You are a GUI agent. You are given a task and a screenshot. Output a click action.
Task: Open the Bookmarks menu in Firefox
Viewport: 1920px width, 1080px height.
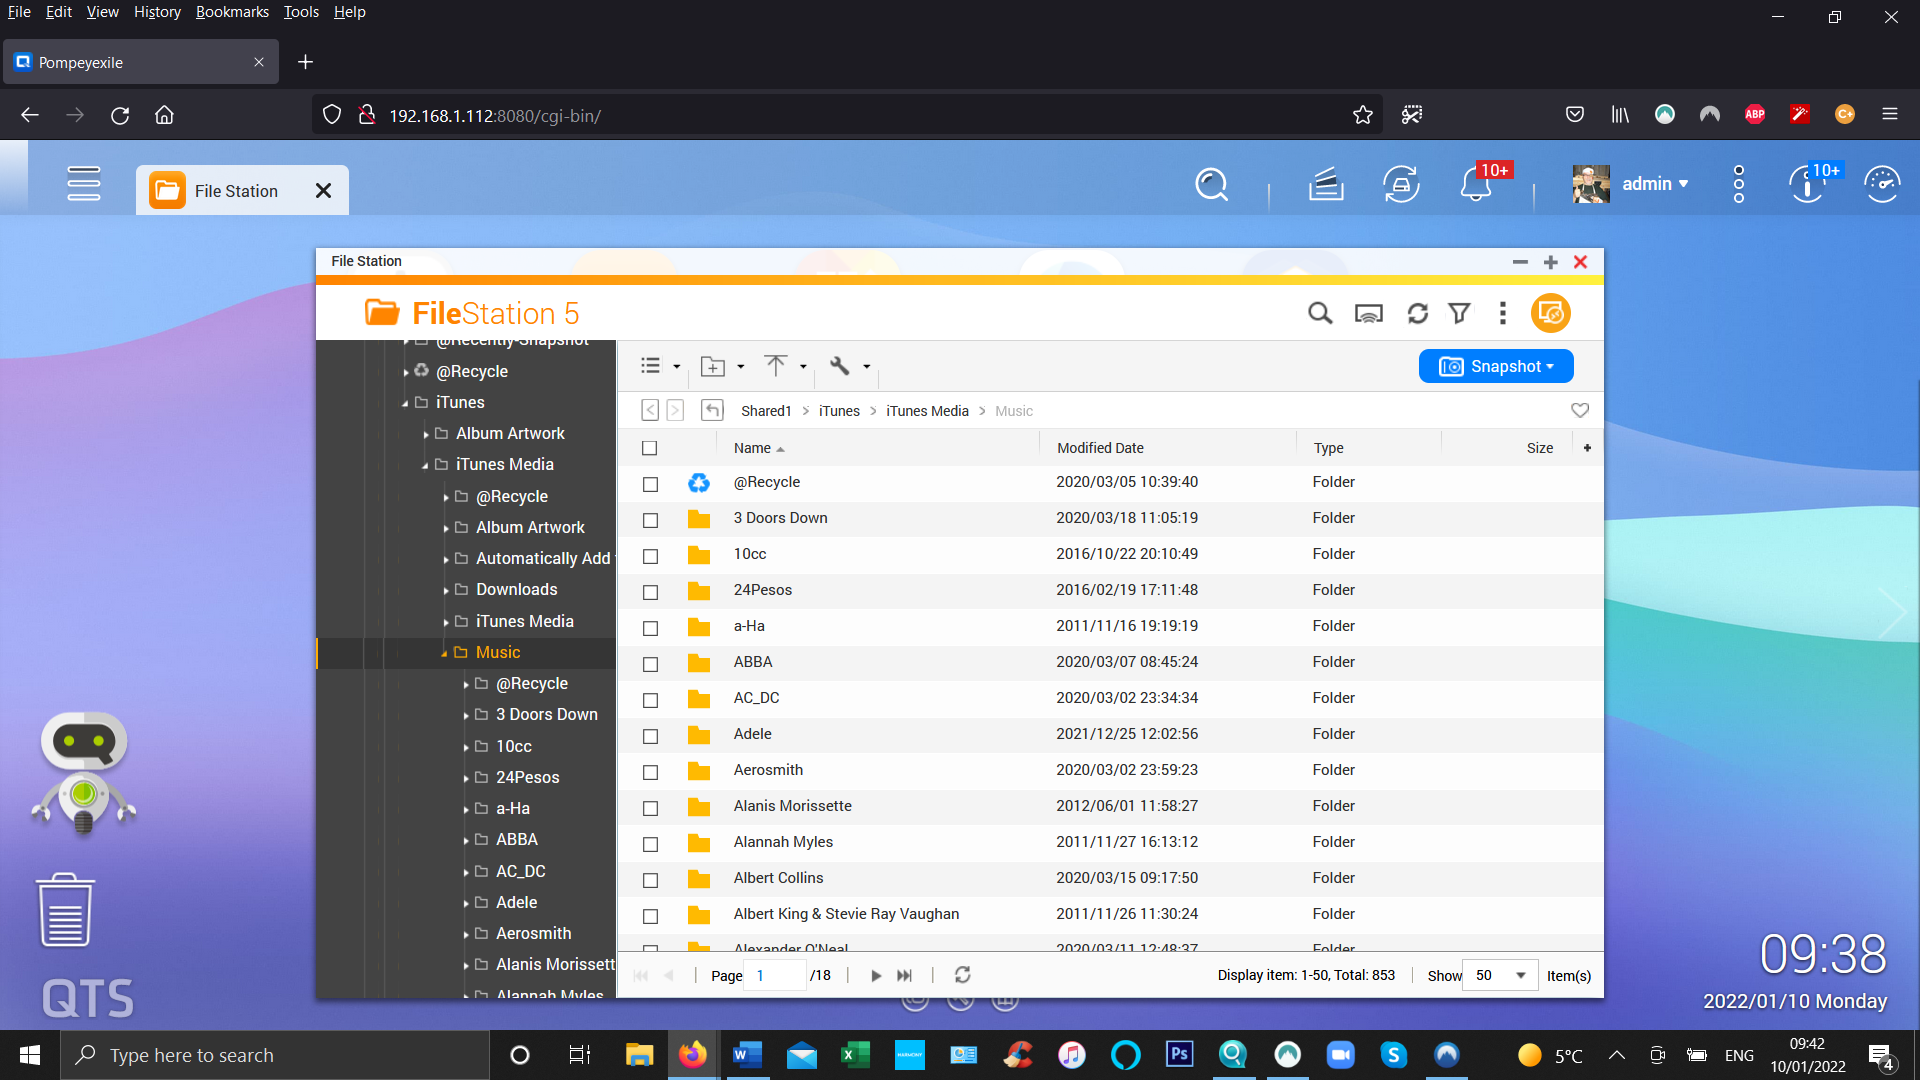coord(232,12)
